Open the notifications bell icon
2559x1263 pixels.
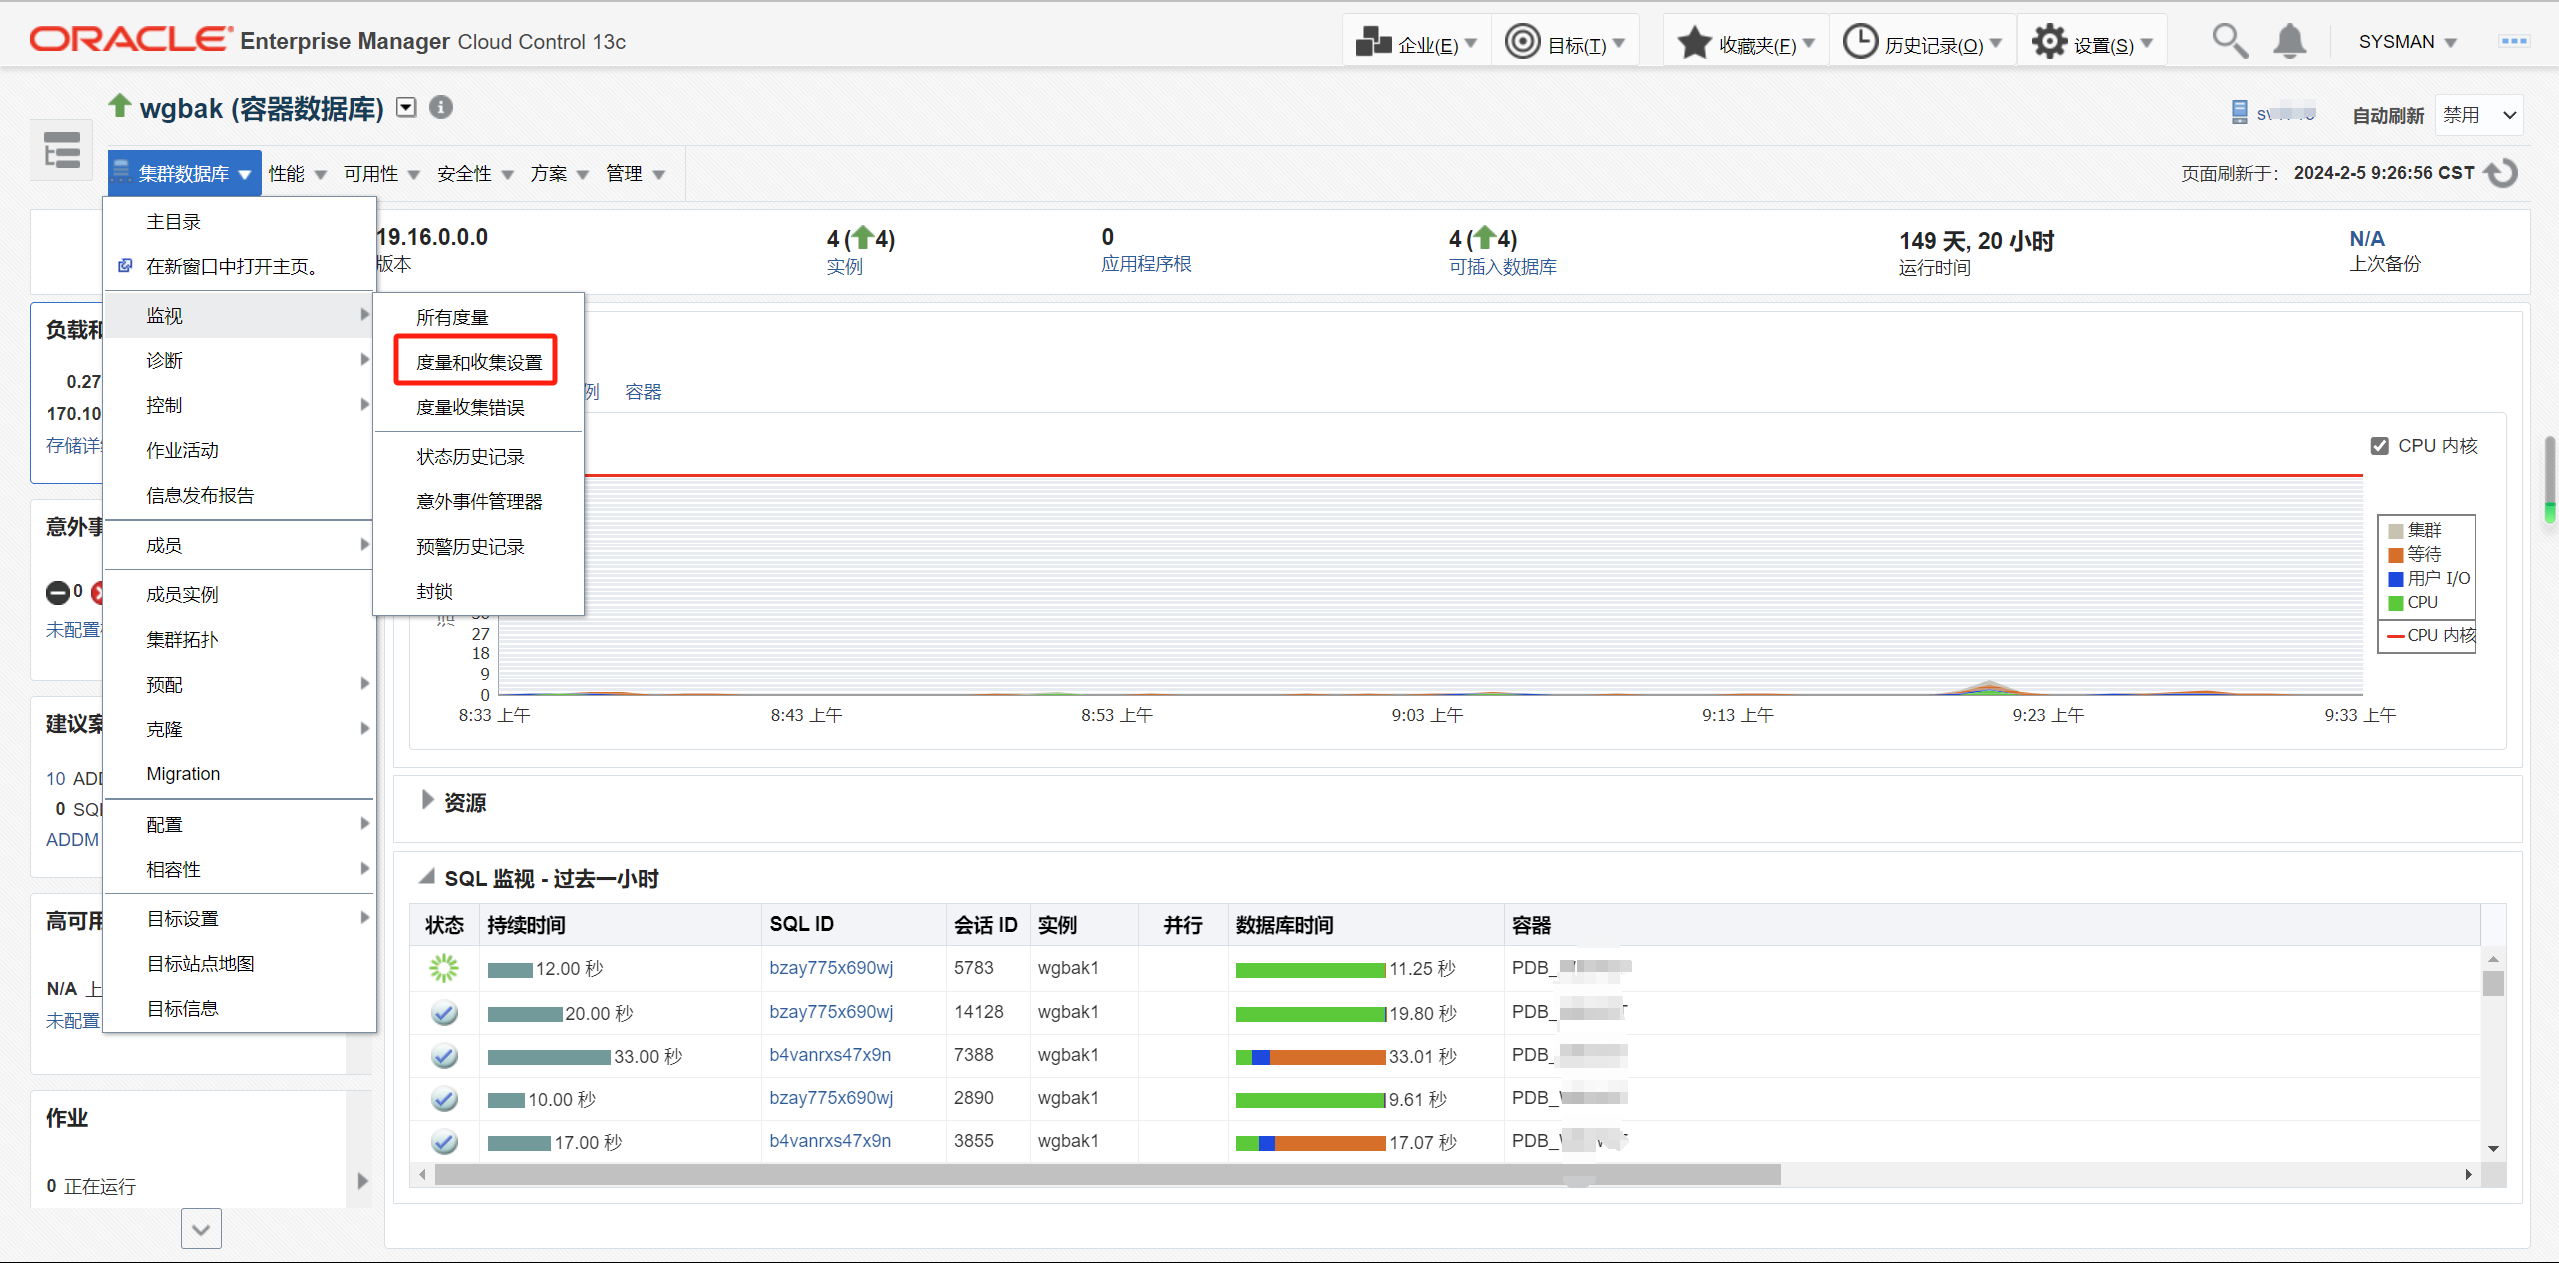point(2289,42)
